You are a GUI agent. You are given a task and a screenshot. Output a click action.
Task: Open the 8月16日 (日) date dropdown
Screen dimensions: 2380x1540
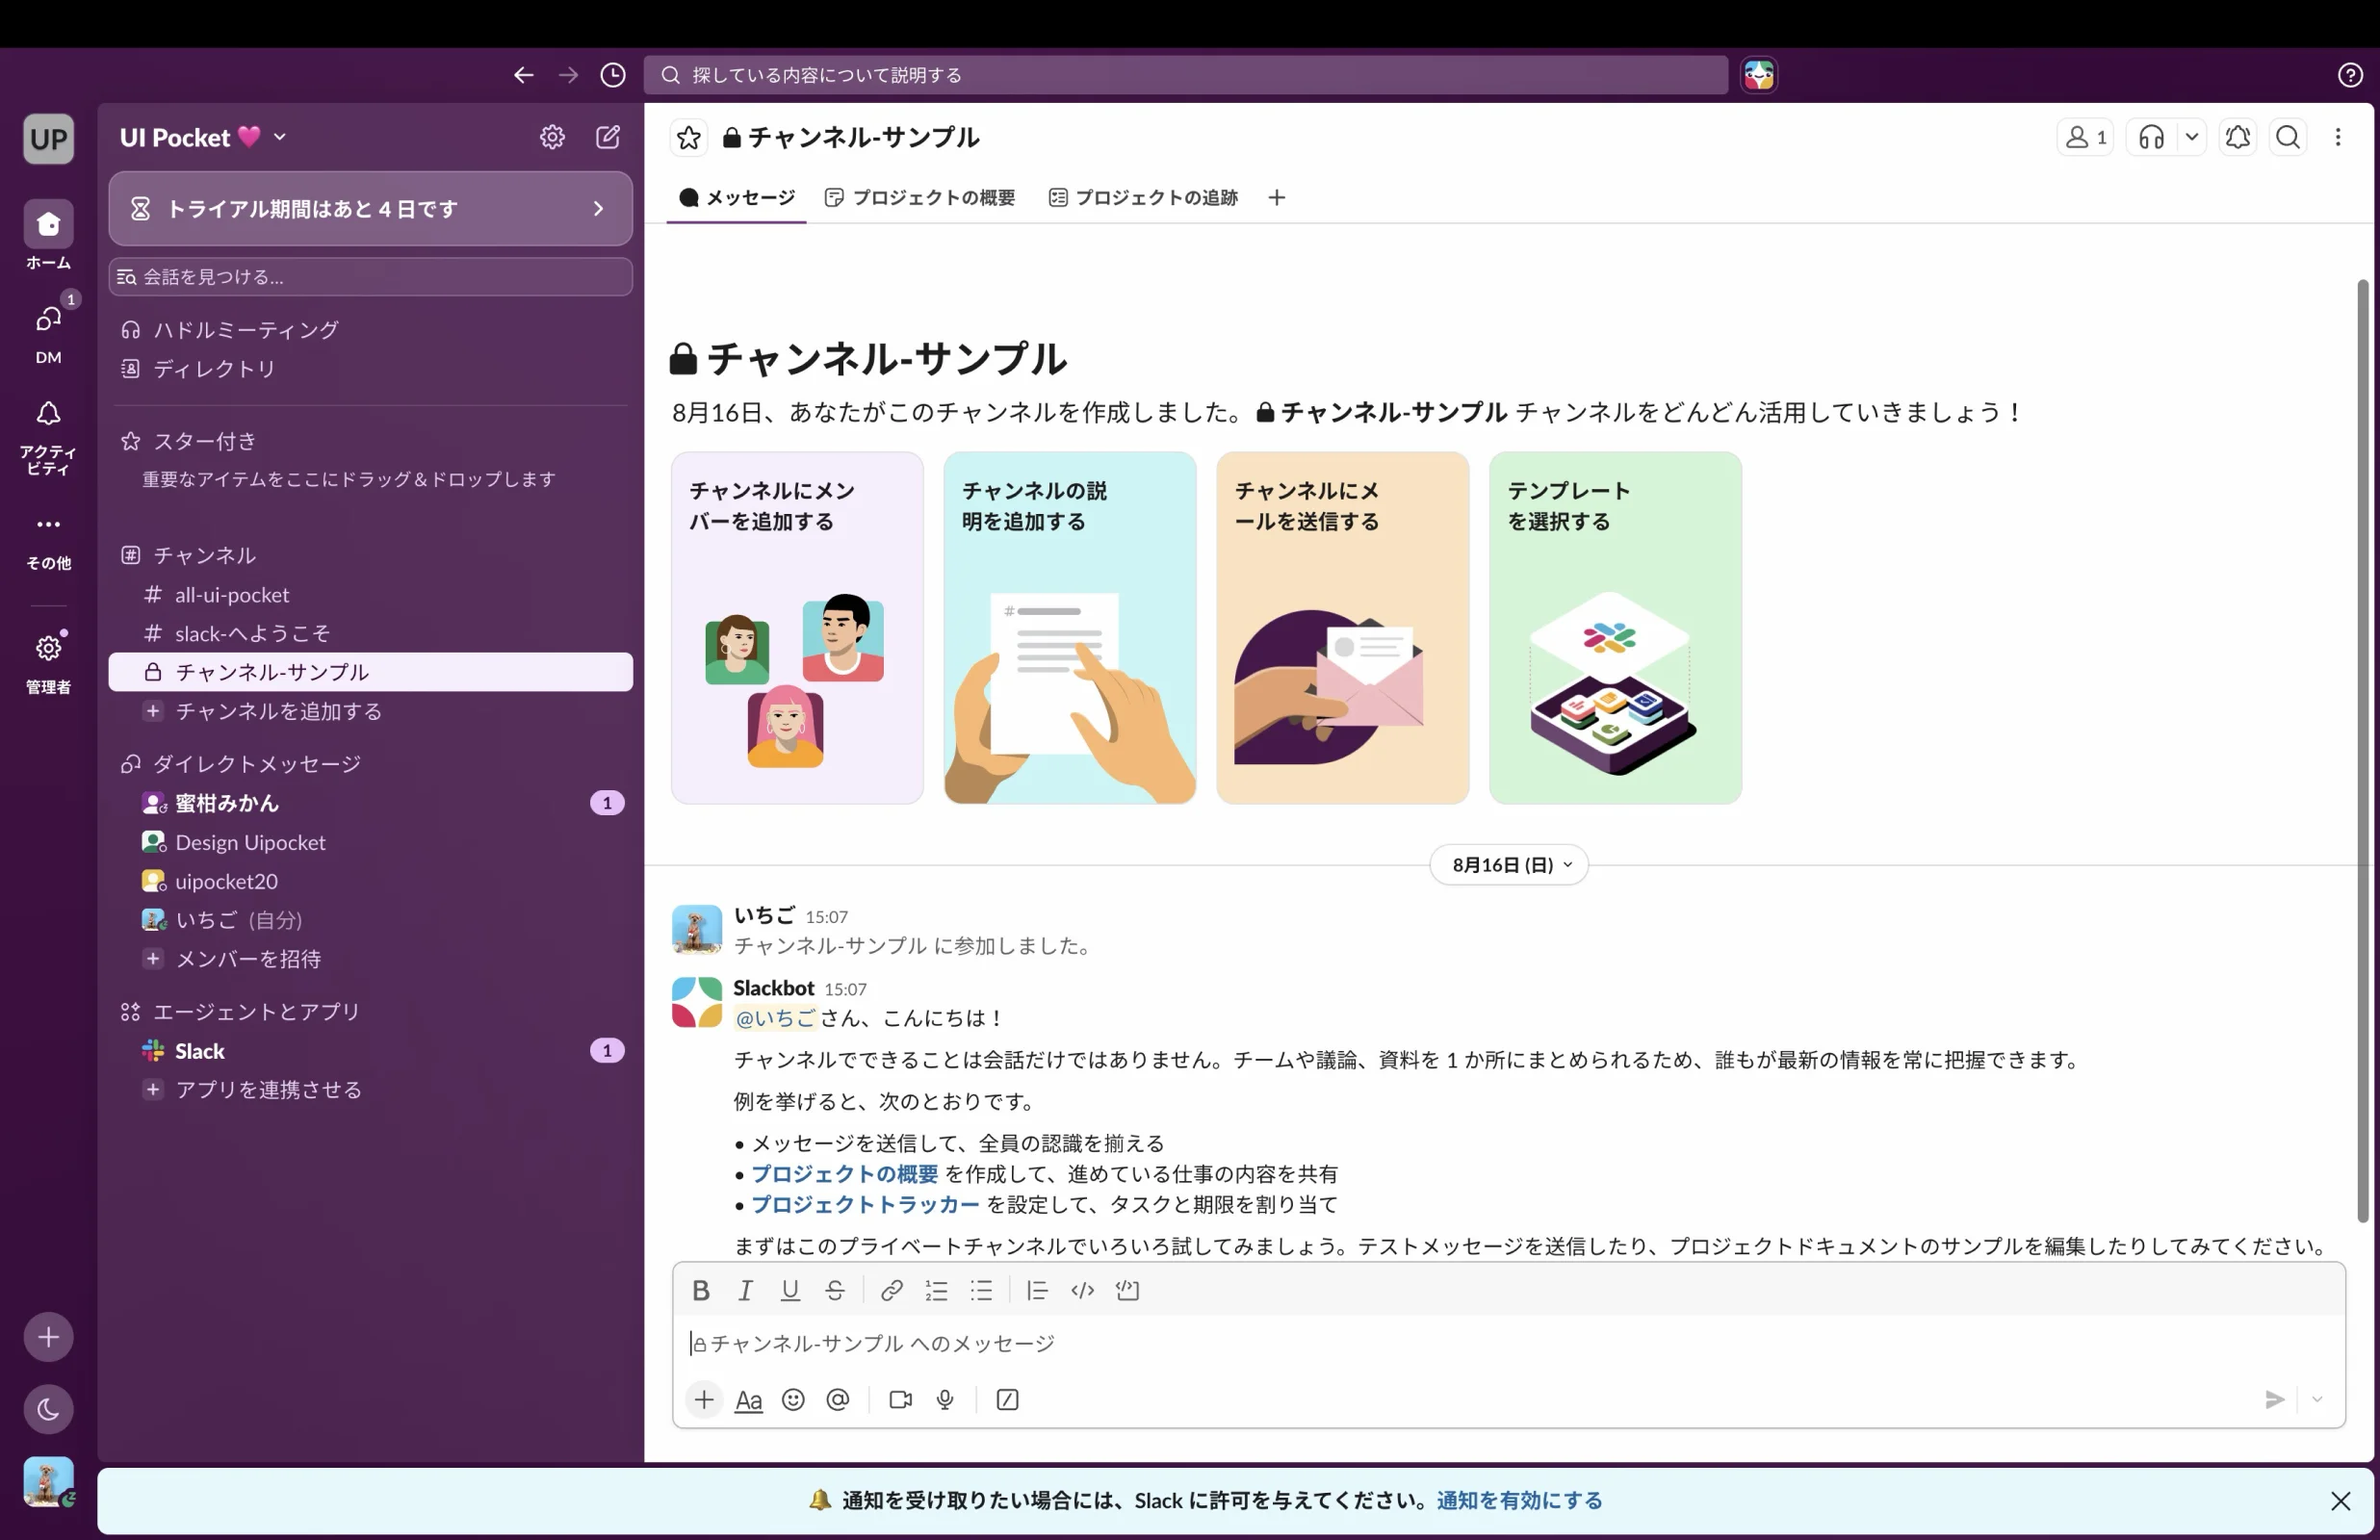point(1509,865)
